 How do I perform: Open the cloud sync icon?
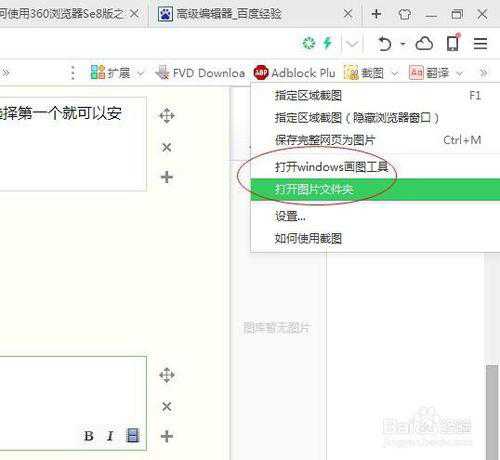(424, 43)
